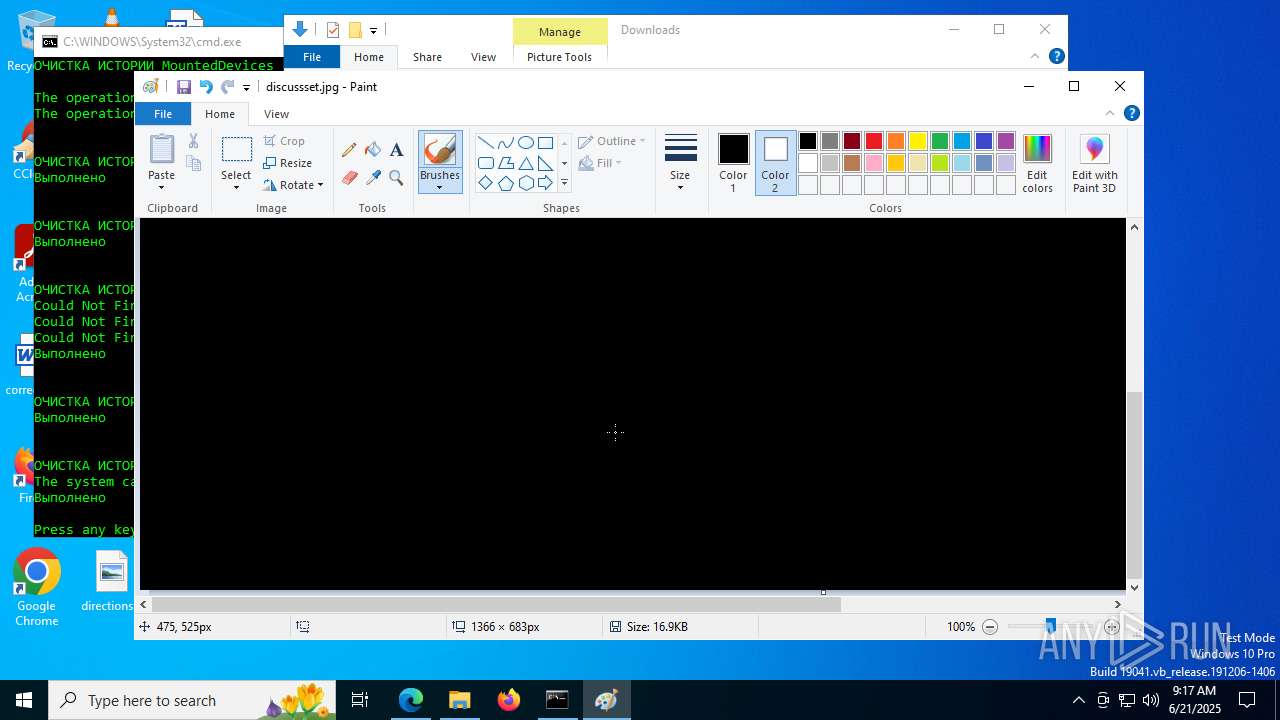Click the Save icon in Paint's title bar
This screenshot has width=1280, height=720.
pyautogui.click(x=184, y=87)
